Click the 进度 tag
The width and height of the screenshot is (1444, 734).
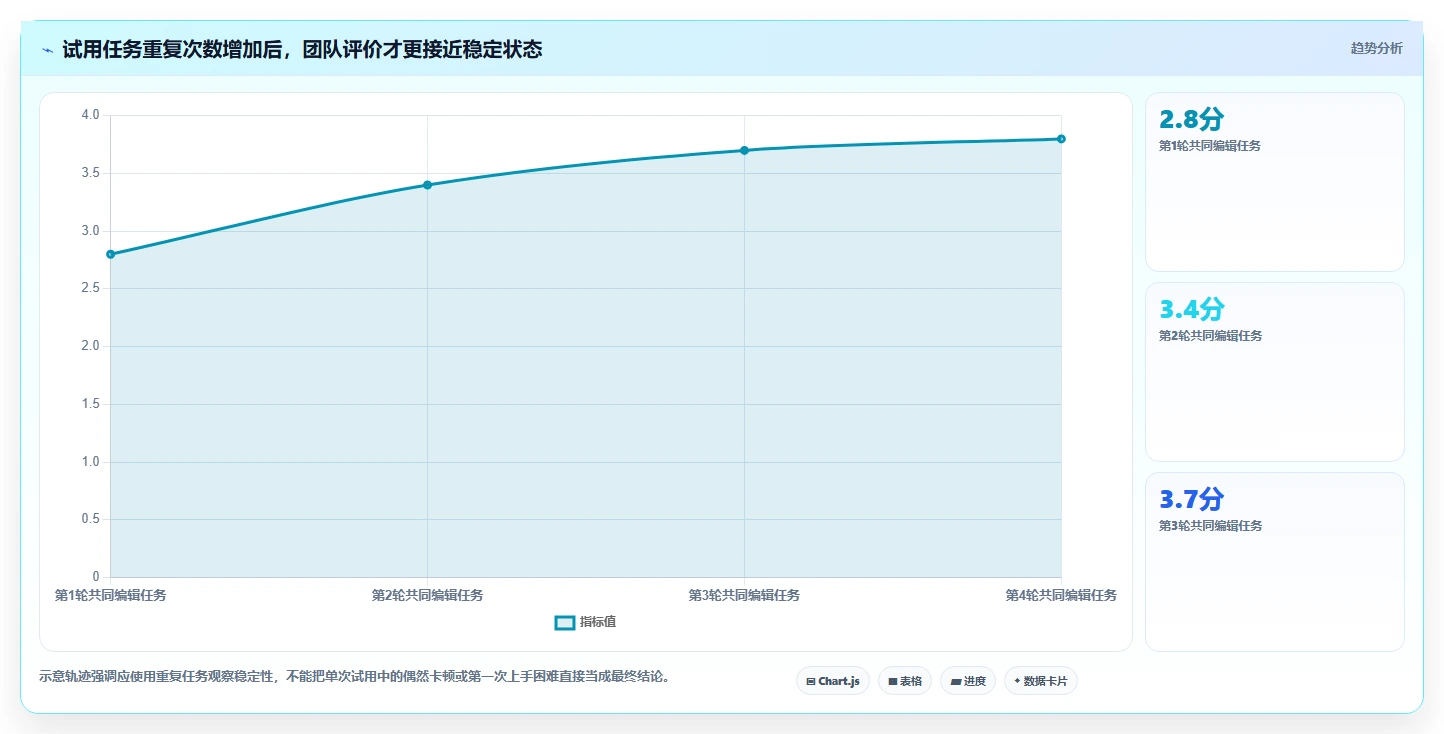coord(968,681)
